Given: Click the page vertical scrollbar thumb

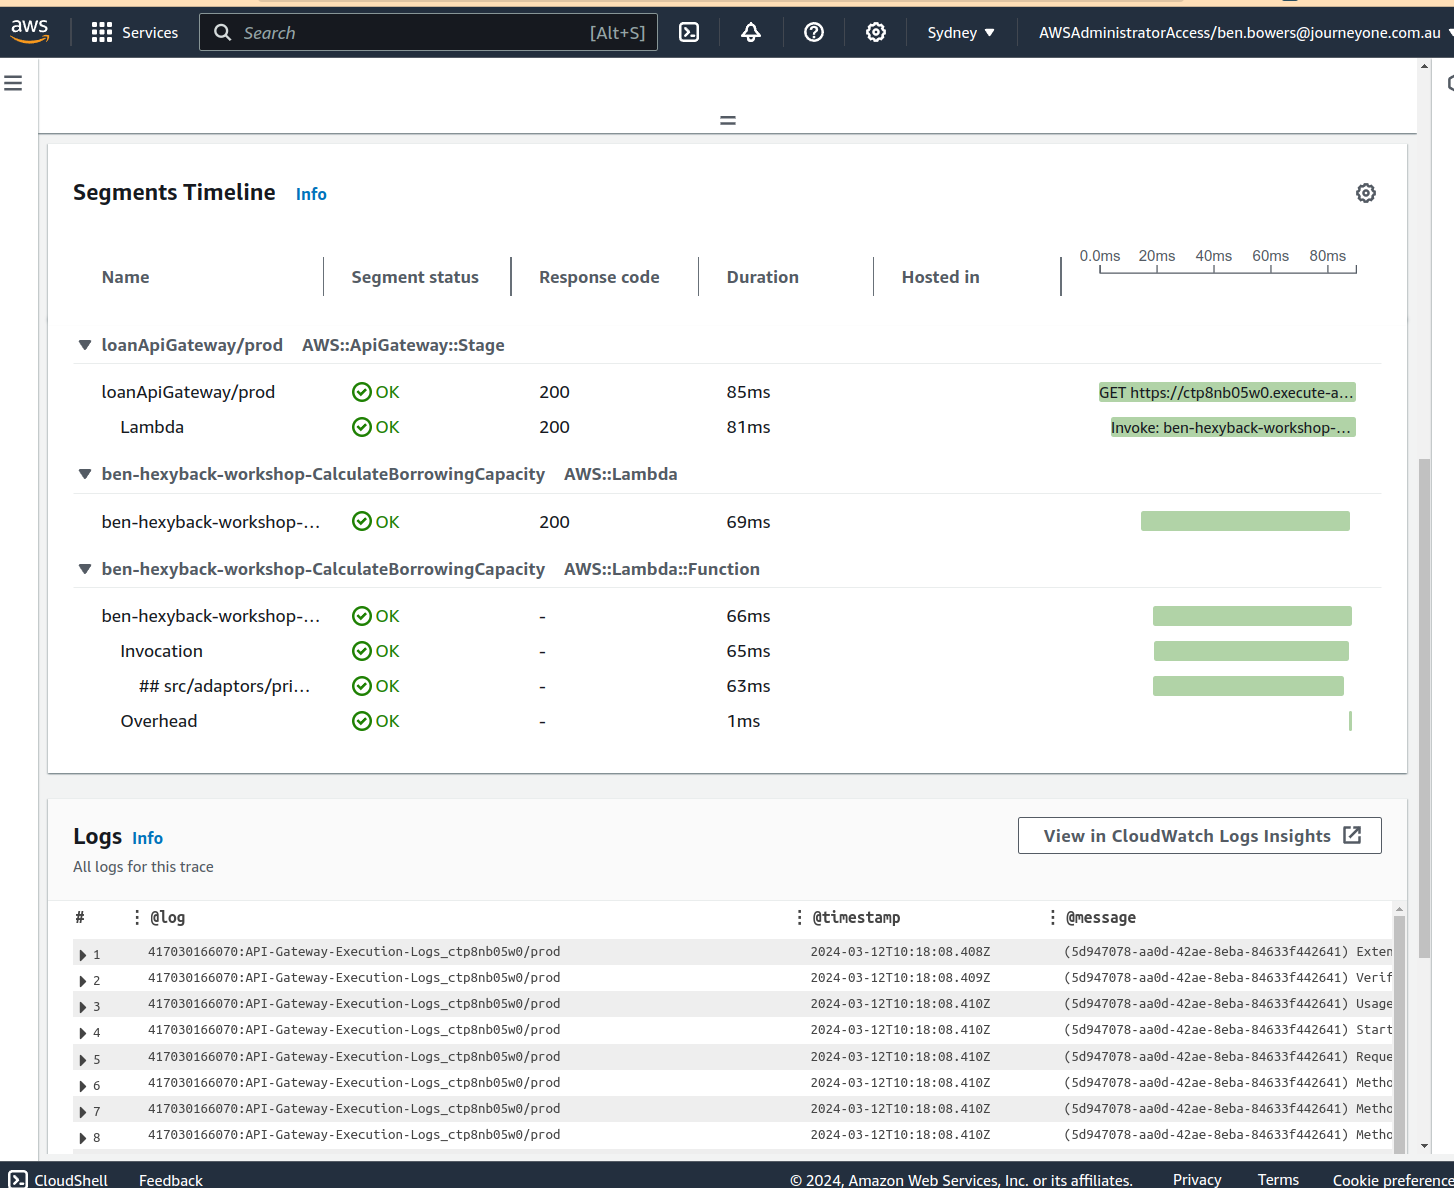Looking at the screenshot, I should 1424,708.
